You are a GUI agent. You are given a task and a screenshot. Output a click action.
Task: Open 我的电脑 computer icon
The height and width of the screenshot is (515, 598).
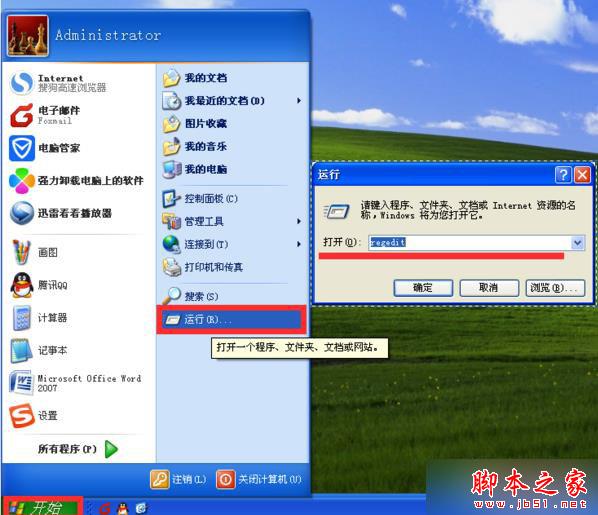pyautogui.click(x=172, y=169)
